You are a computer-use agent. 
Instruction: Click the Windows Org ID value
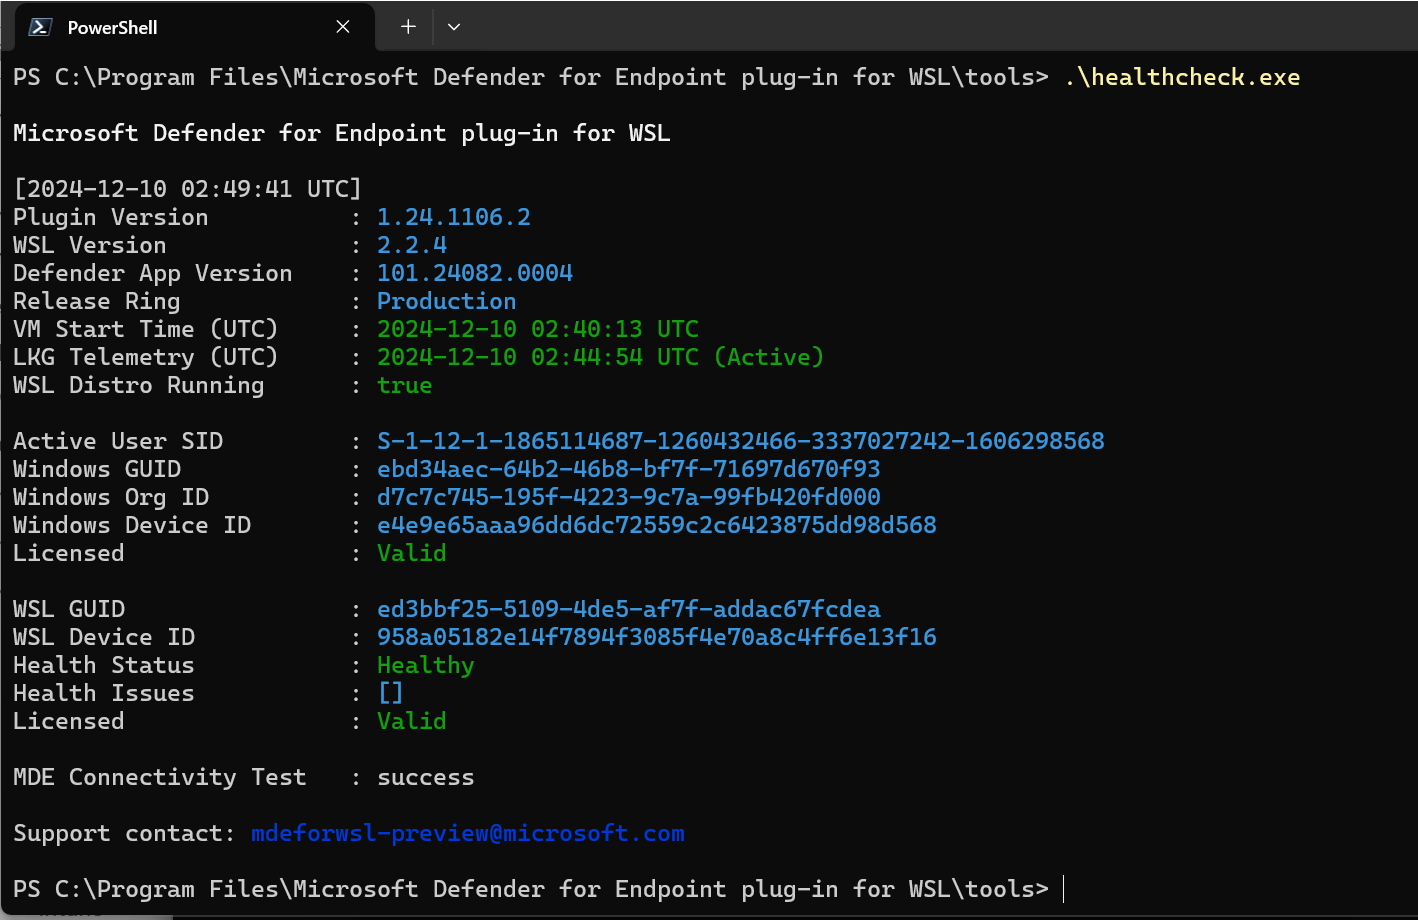(629, 497)
